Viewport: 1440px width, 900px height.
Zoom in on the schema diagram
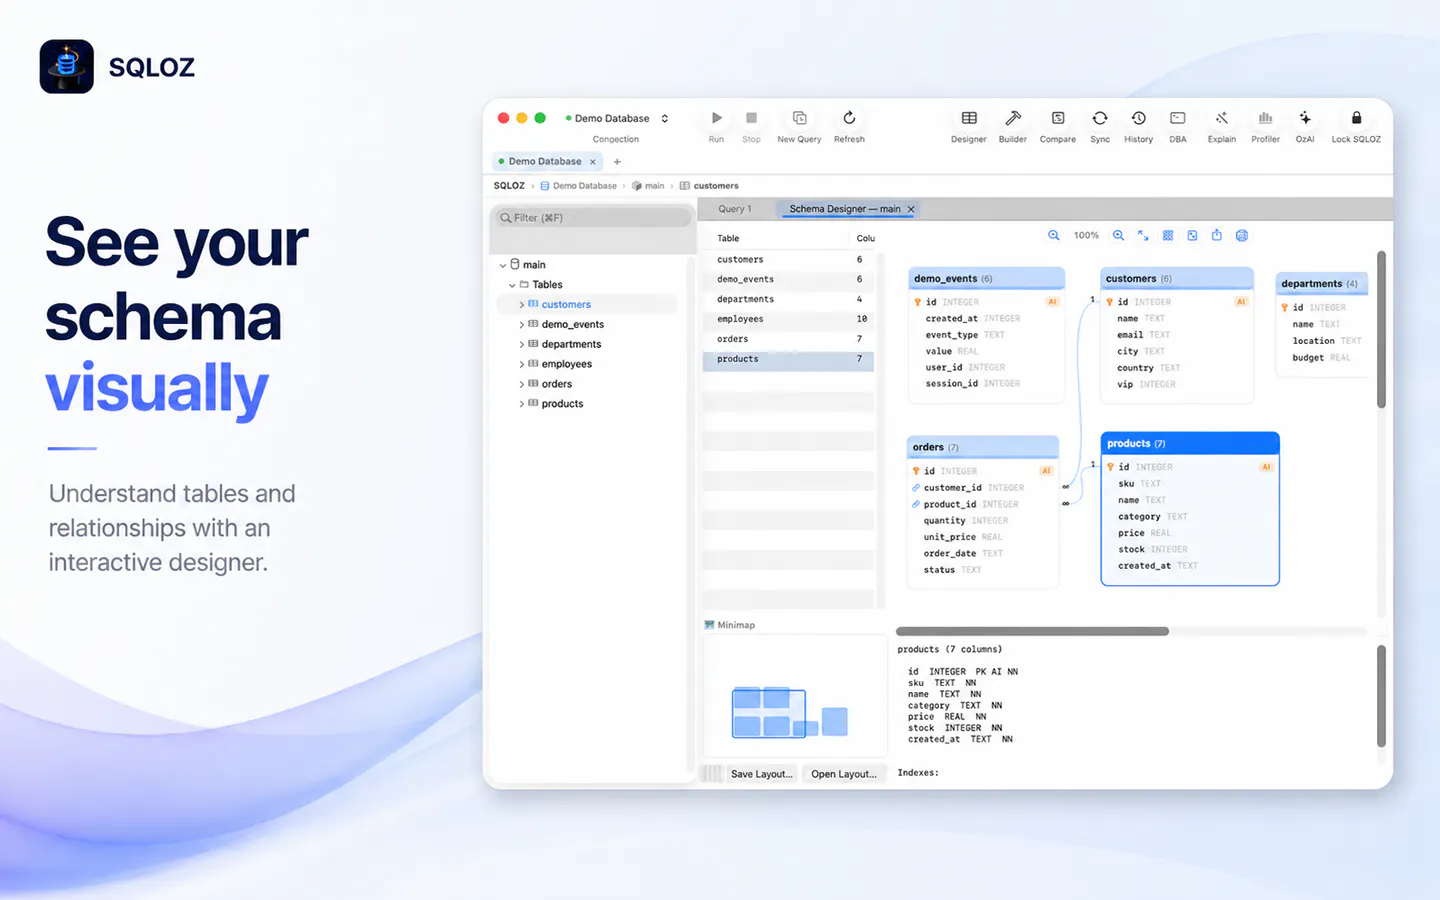[x=1118, y=236]
